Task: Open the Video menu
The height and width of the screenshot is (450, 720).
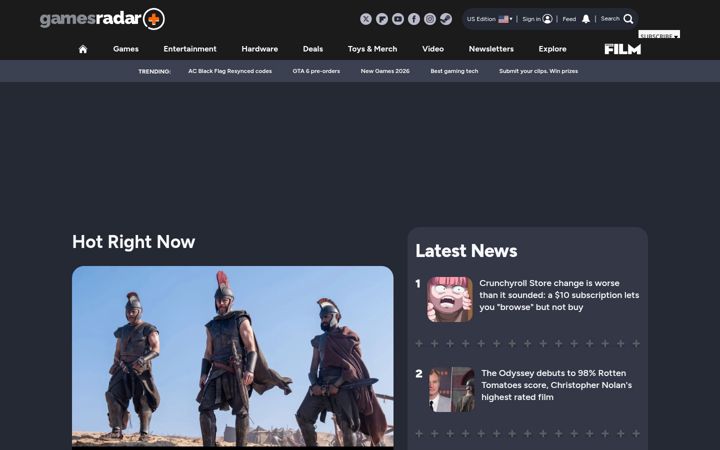Action: [x=433, y=49]
